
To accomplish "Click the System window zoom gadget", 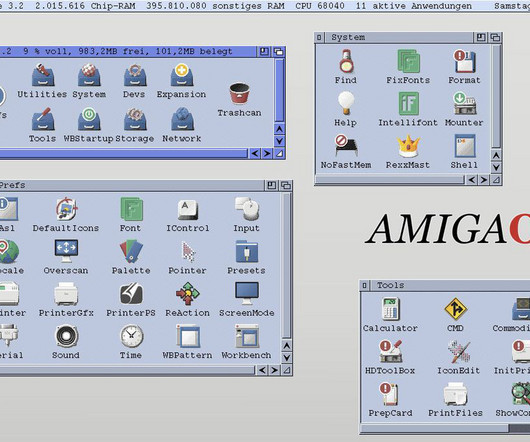I will pyautogui.click(x=481, y=37).
